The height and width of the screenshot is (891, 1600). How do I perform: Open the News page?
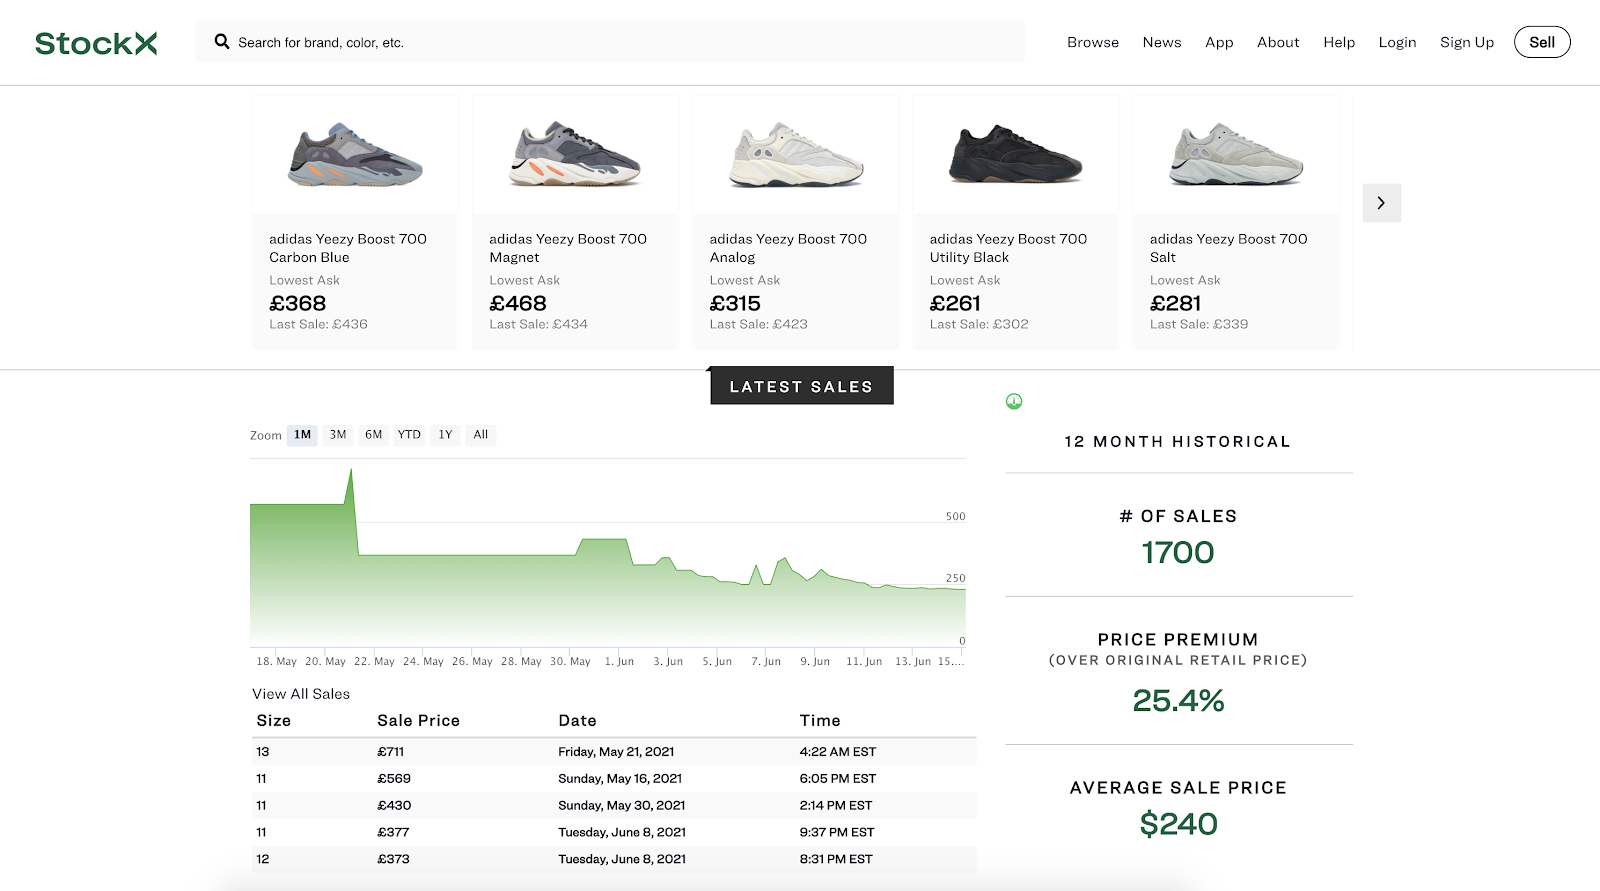pyautogui.click(x=1162, y=42)
